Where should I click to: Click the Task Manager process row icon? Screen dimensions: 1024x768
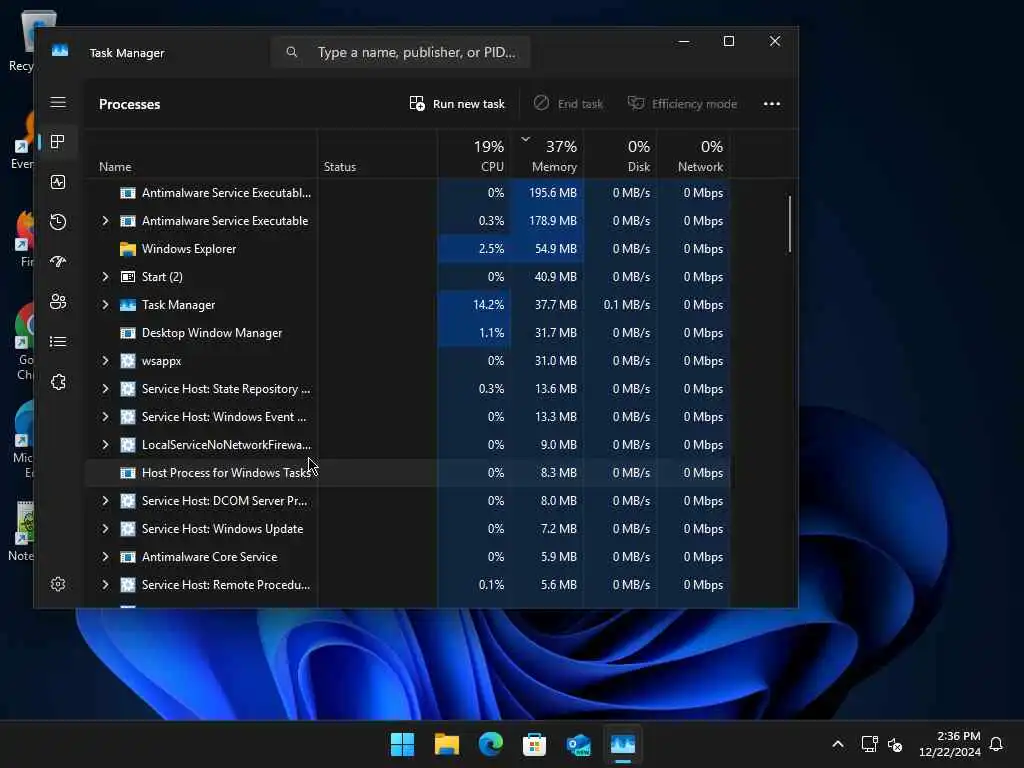pyautogui.click(x=128, y=305)
